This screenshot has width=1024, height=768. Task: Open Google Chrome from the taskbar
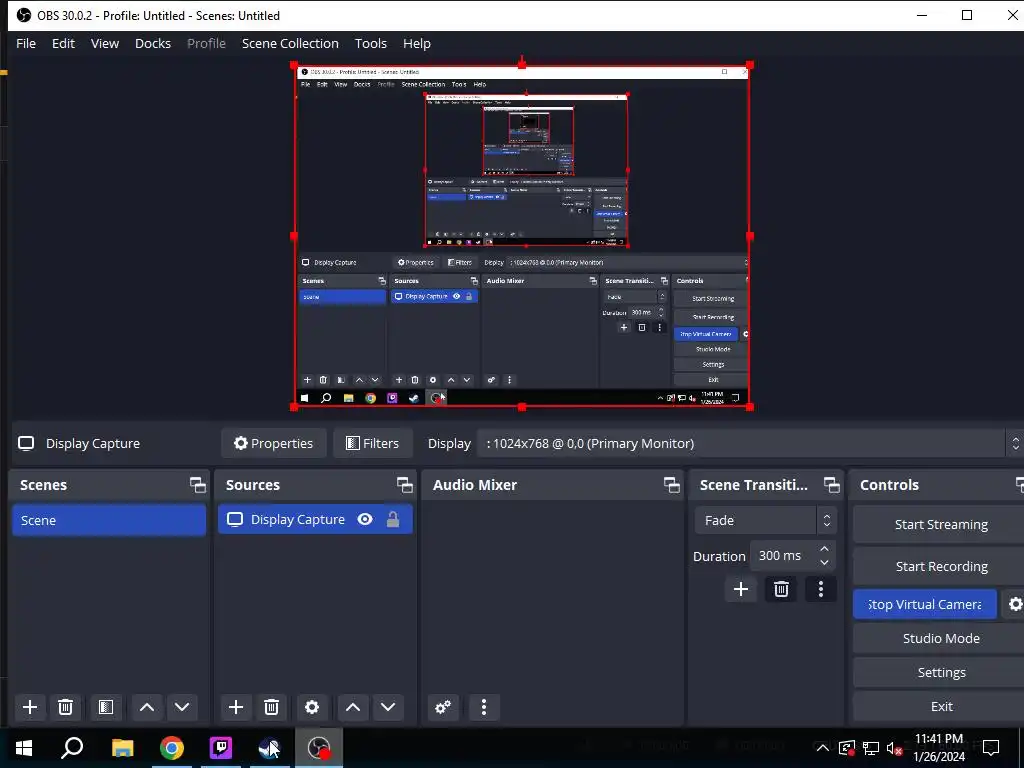172,748
